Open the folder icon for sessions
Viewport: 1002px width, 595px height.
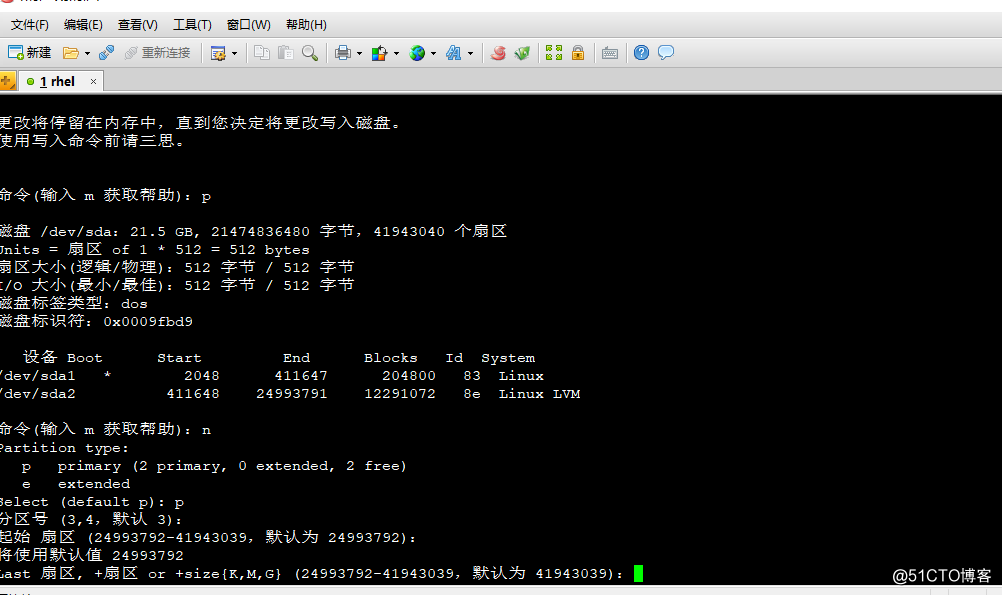tap(70, 53)
